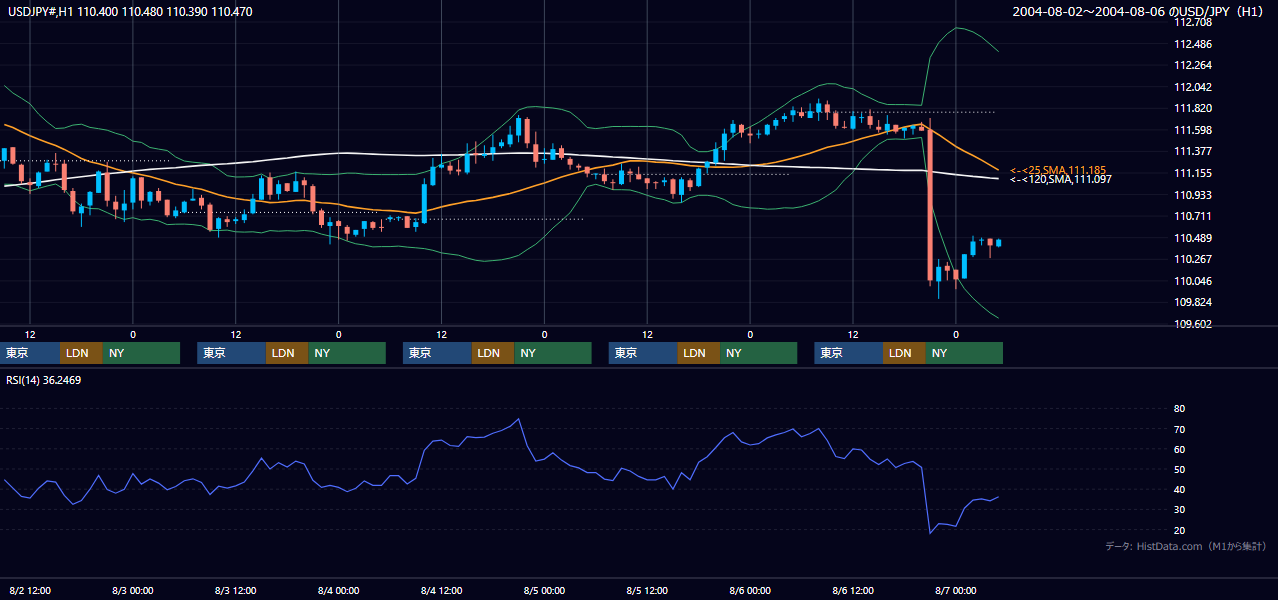Click price axis label 111.155
The height and width of the screenshot is (600, 1278).
[1193, 173]
